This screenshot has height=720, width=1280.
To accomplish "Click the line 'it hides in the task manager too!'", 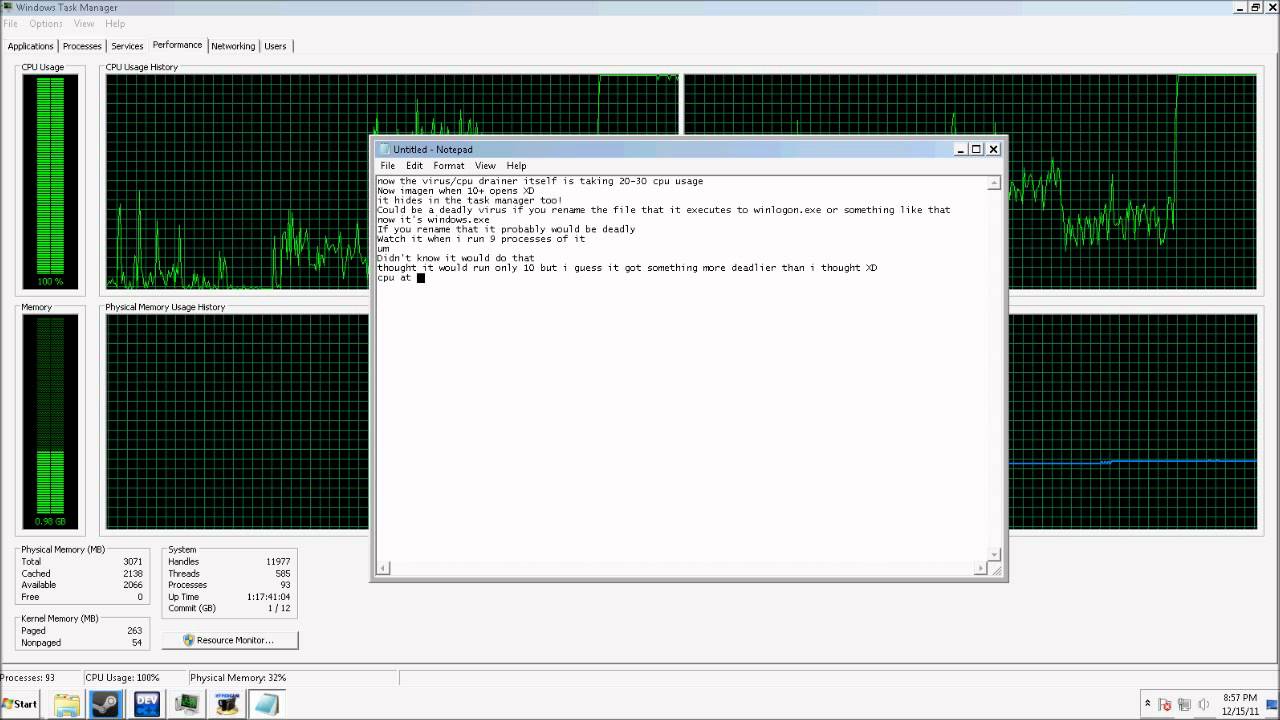I will (469, 201).
